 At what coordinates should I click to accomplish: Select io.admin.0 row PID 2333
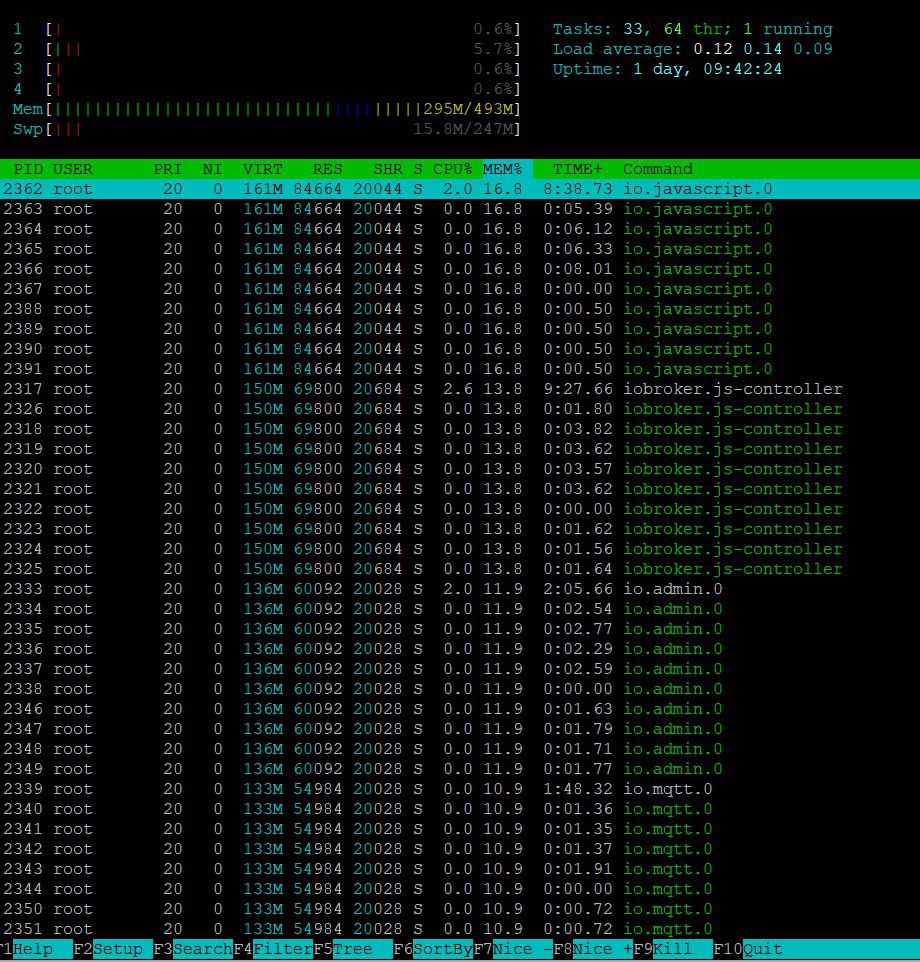pos(460,589)
